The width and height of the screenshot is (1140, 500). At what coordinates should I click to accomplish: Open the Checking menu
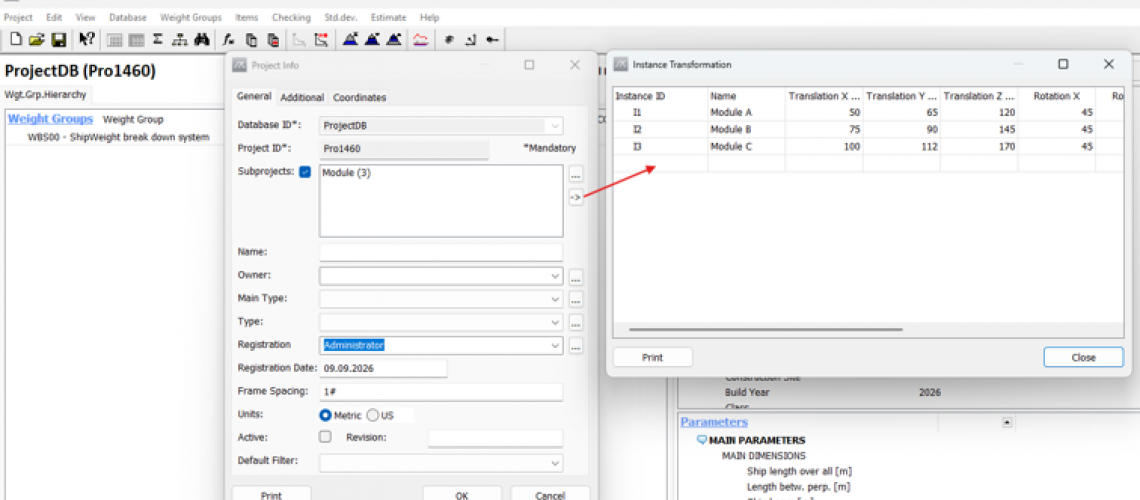[x=291, y=17]
